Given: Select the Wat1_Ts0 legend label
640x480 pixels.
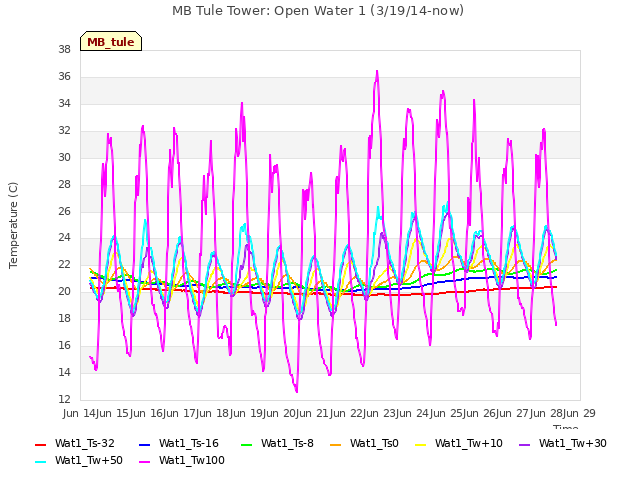Looking at the screenshot, I should coord(374,443).
